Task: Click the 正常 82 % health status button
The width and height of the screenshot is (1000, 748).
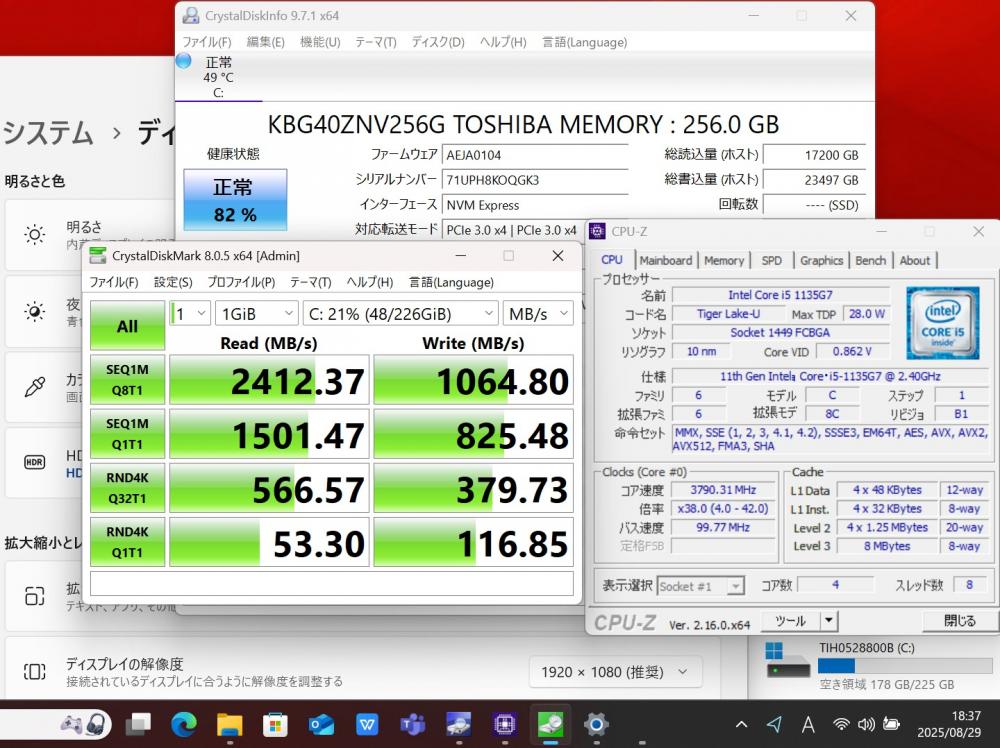Action: pos(235,200)
